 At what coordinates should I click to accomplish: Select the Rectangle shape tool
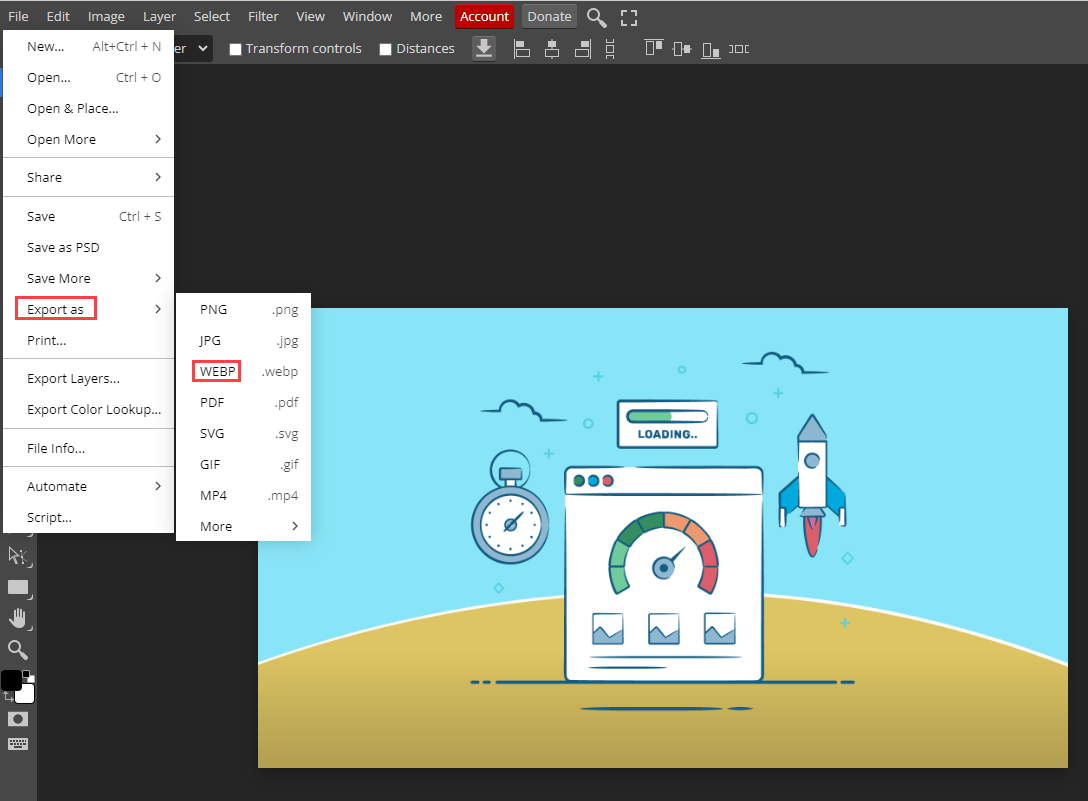pos(18,587)
